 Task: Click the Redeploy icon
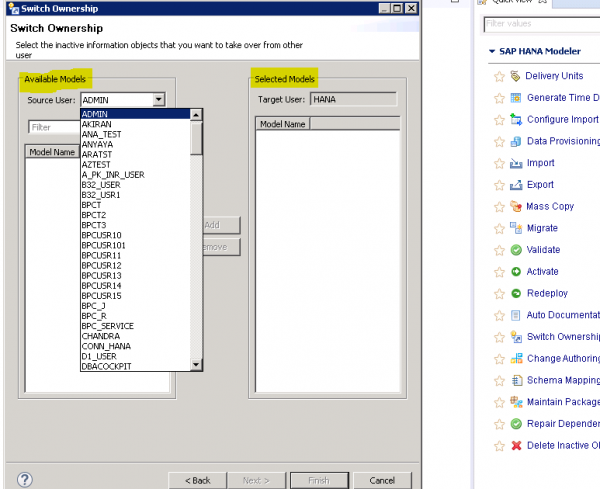point(516,293)
